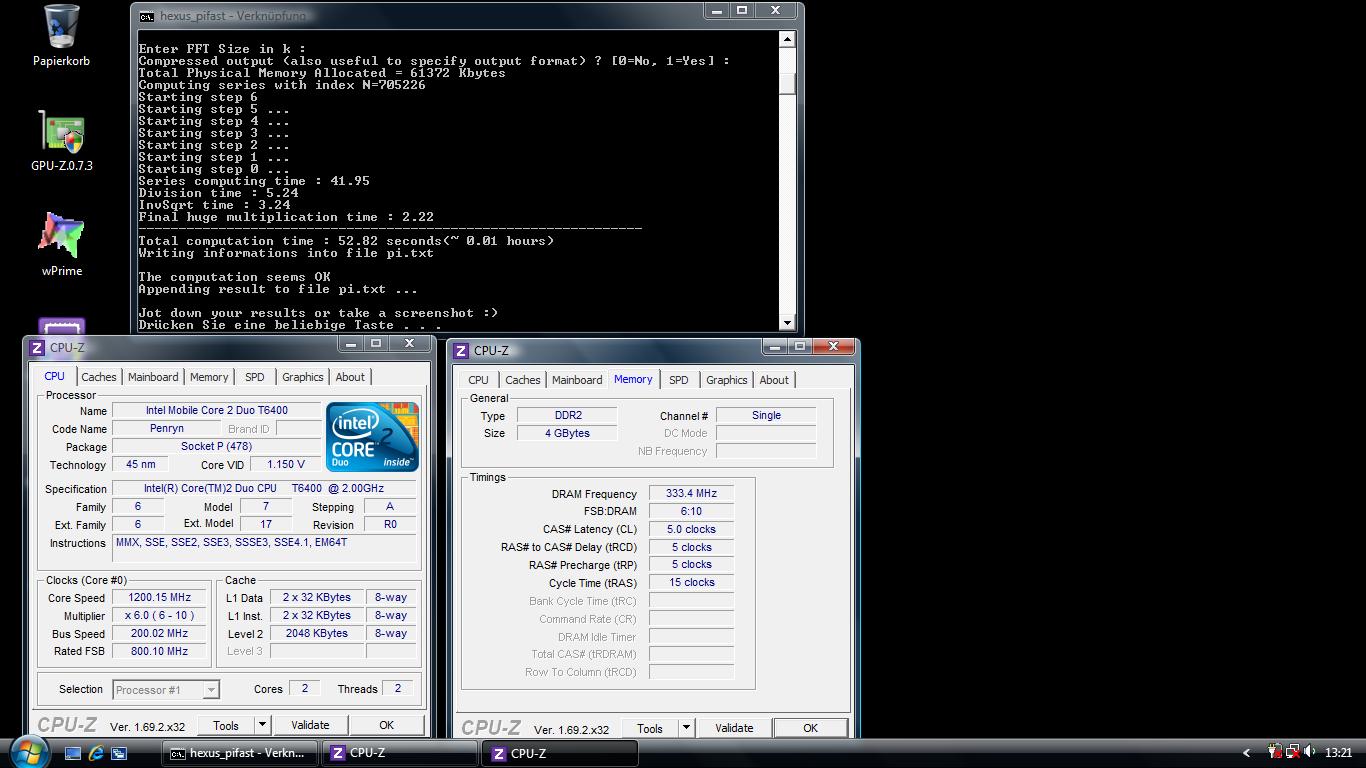Click DRAM Frequency value 333.4 MHz
This screenshot has height=768, width=1366.
point(691,493)
